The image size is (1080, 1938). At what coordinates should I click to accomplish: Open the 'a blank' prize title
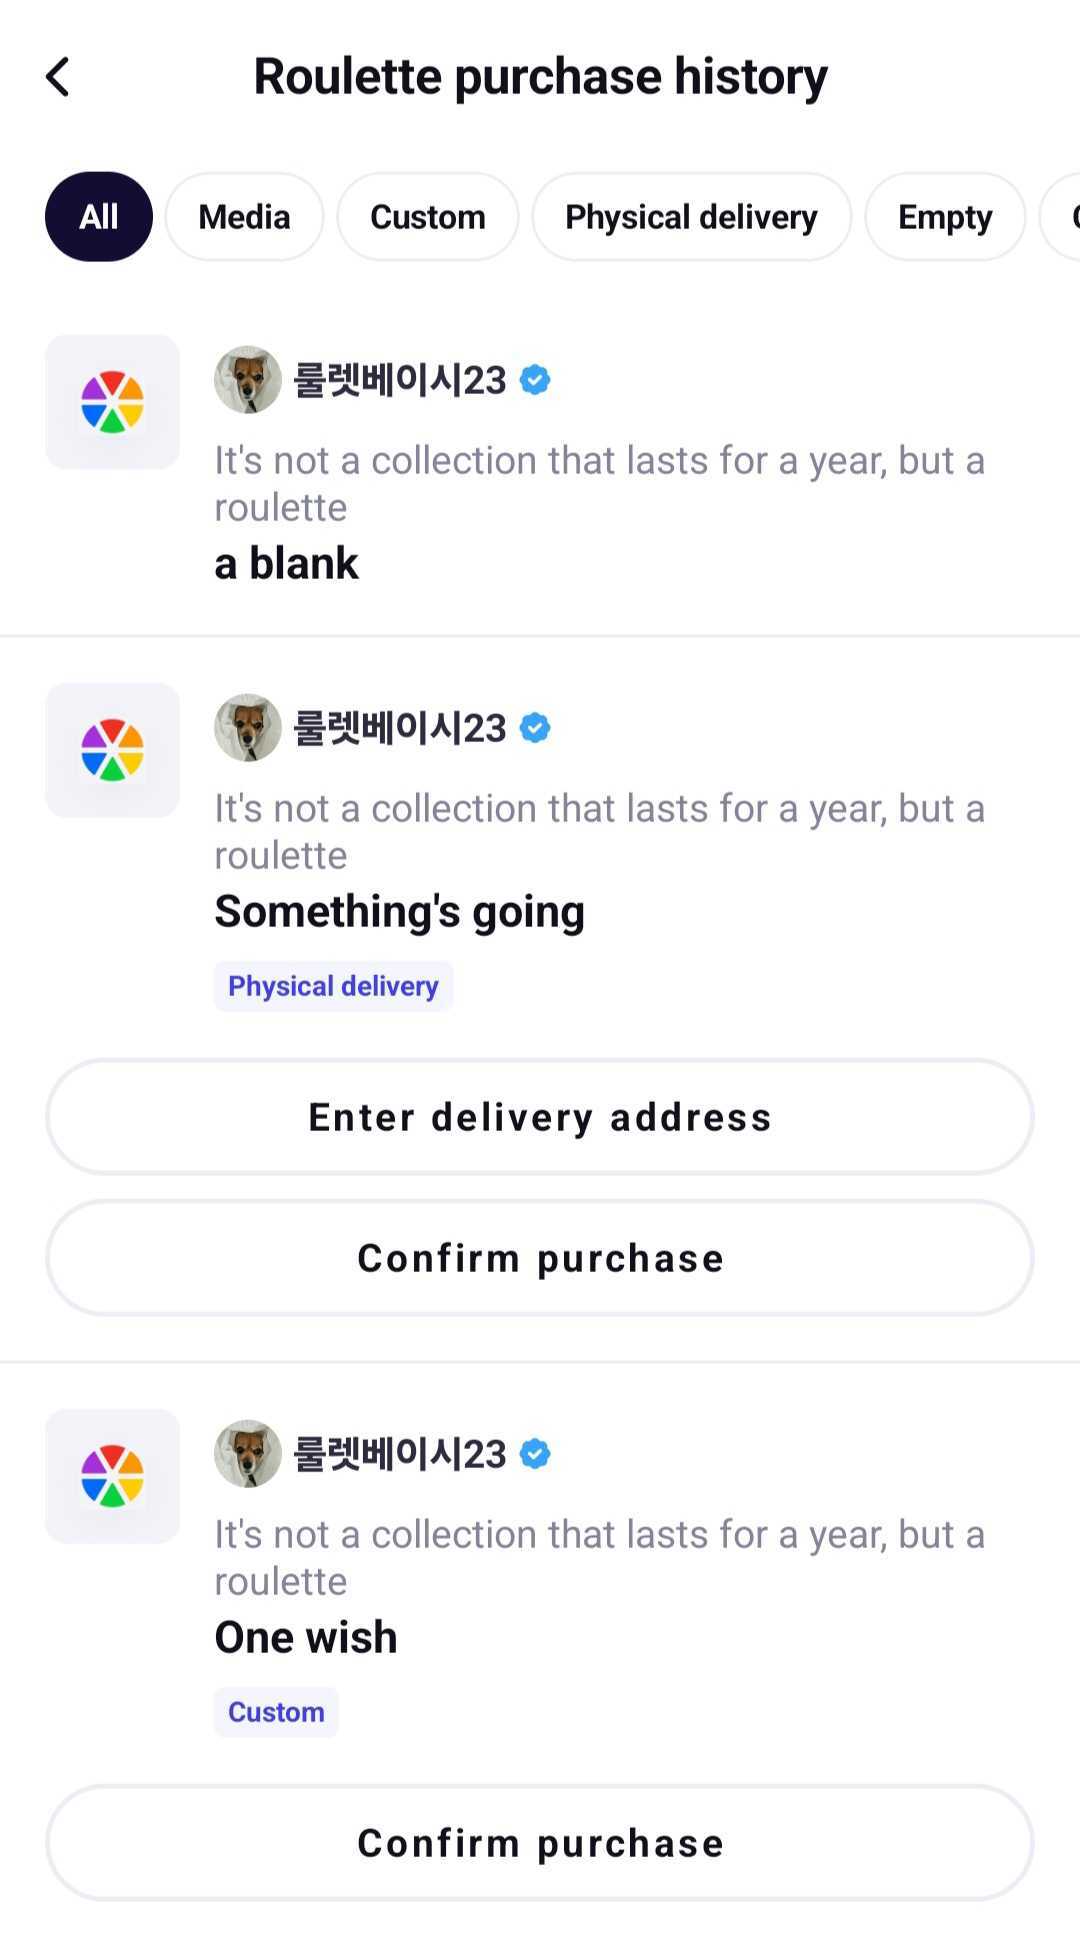click(286, 563)
